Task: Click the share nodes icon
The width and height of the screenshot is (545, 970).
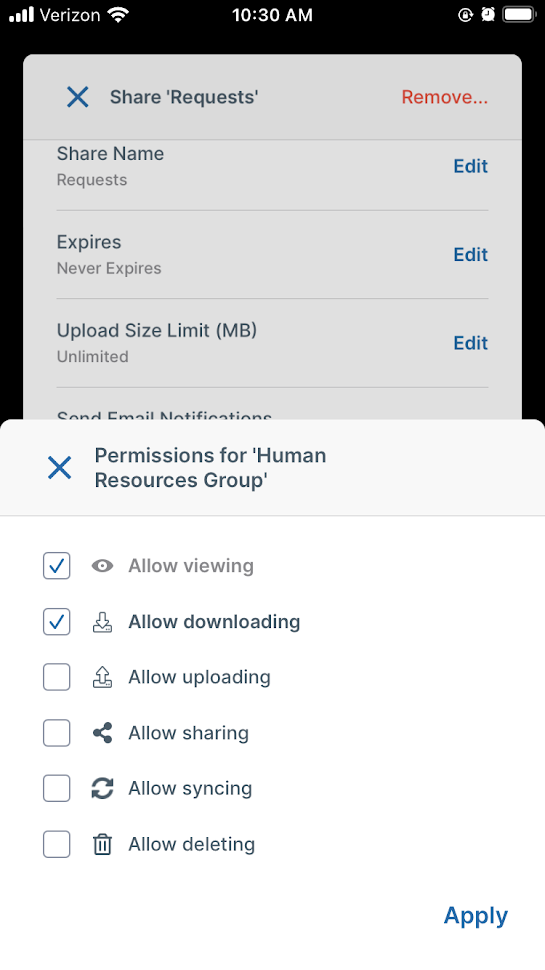Action: [102, 733]
